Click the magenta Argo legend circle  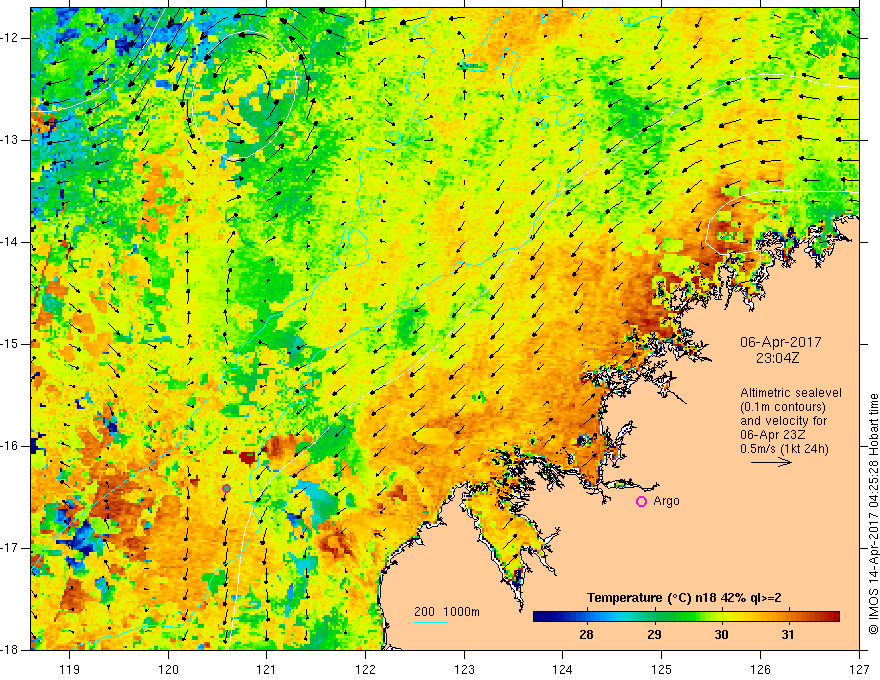point(641,502)
